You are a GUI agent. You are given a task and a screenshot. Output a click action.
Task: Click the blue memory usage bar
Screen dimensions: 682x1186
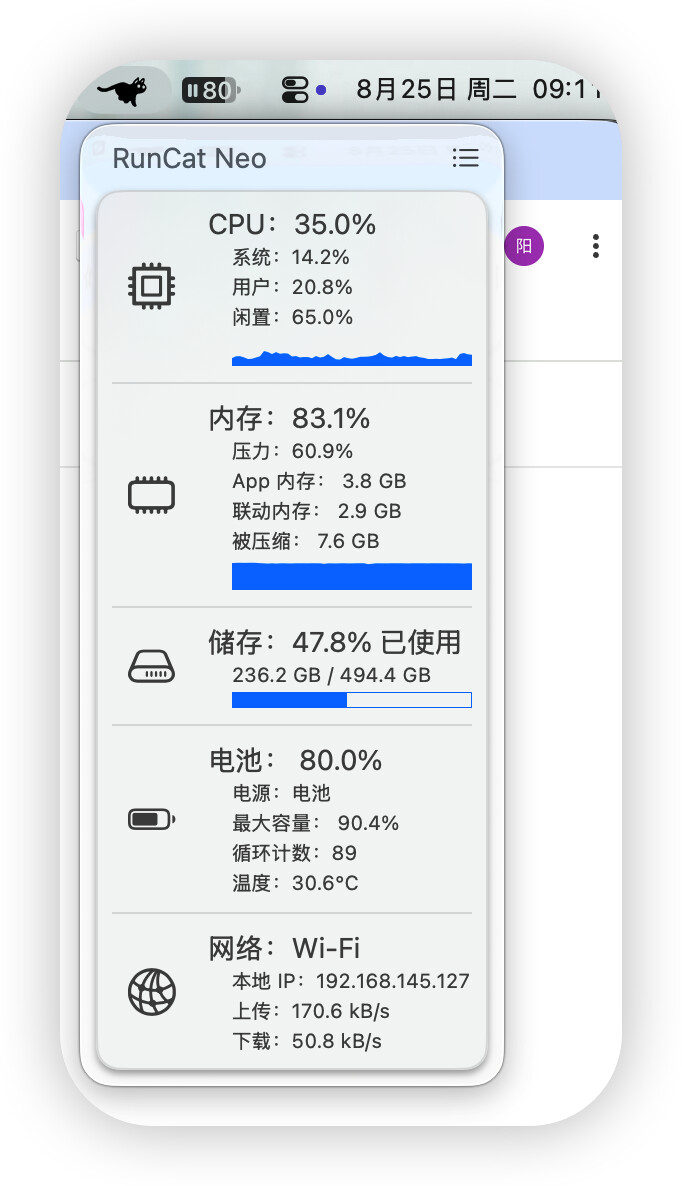[x=352, y=576]
